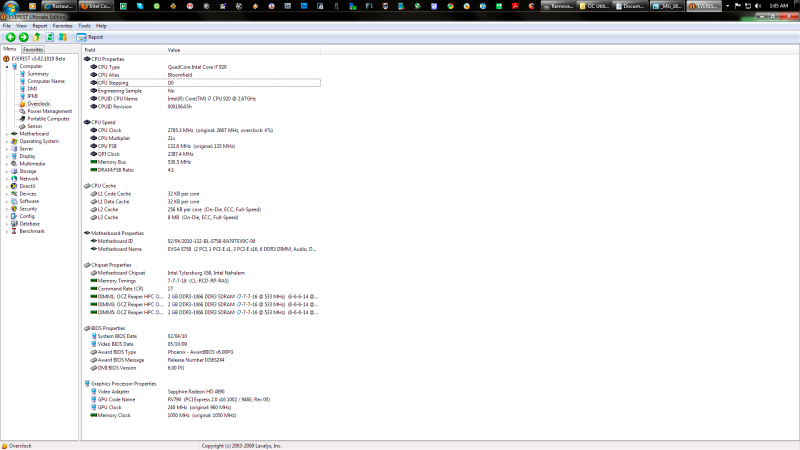Click the Security shield icon

tap(14, 209)
